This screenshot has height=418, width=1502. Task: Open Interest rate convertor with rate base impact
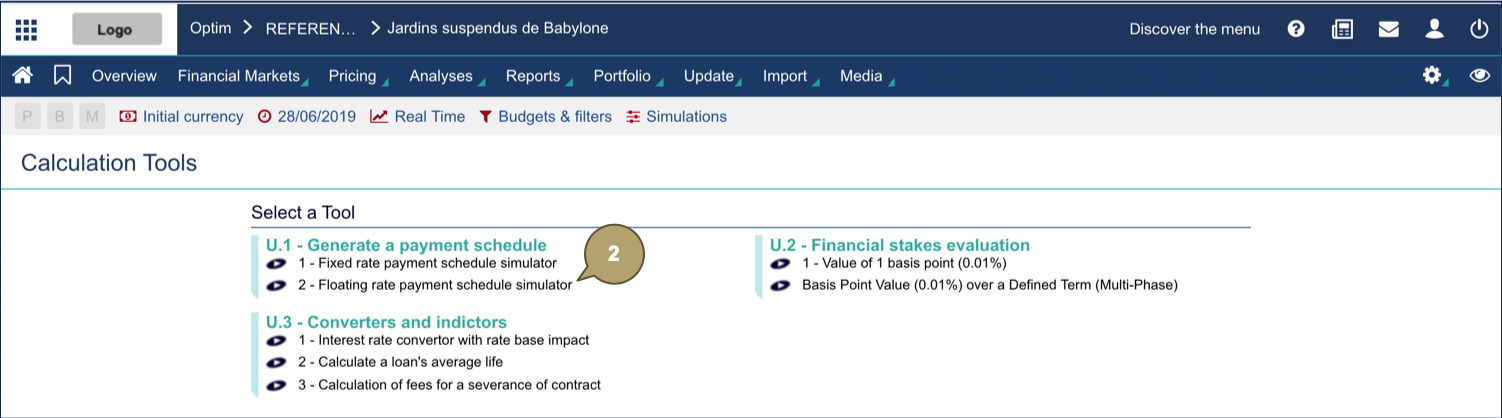pyautogui.click(x=444, y=340)
